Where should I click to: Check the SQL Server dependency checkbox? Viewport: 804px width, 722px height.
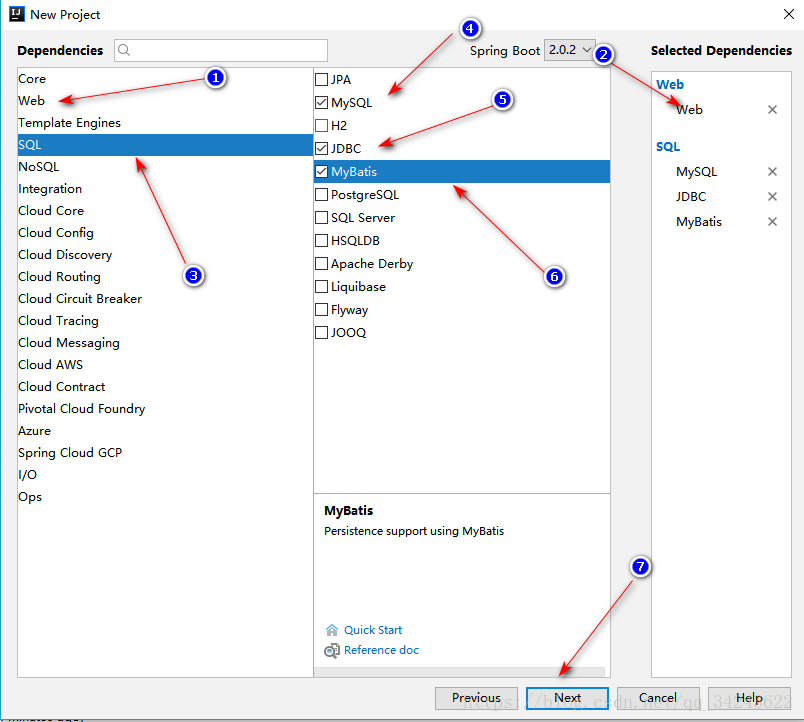pos(321,217)
